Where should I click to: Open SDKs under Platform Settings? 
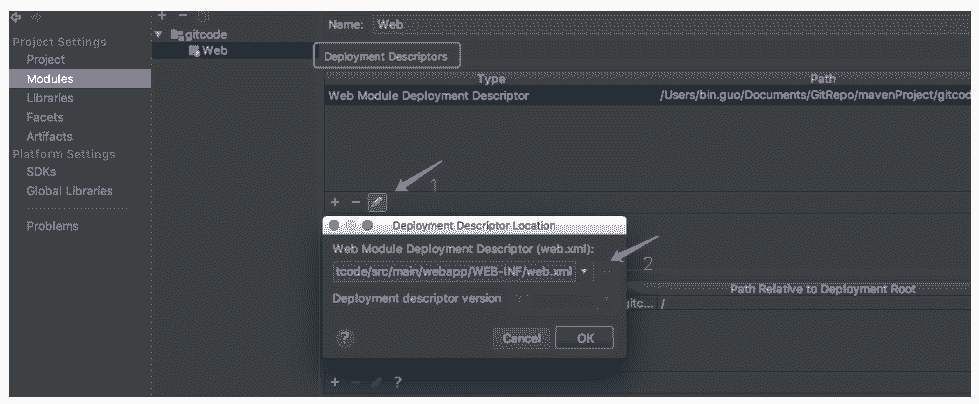(41, 172)
